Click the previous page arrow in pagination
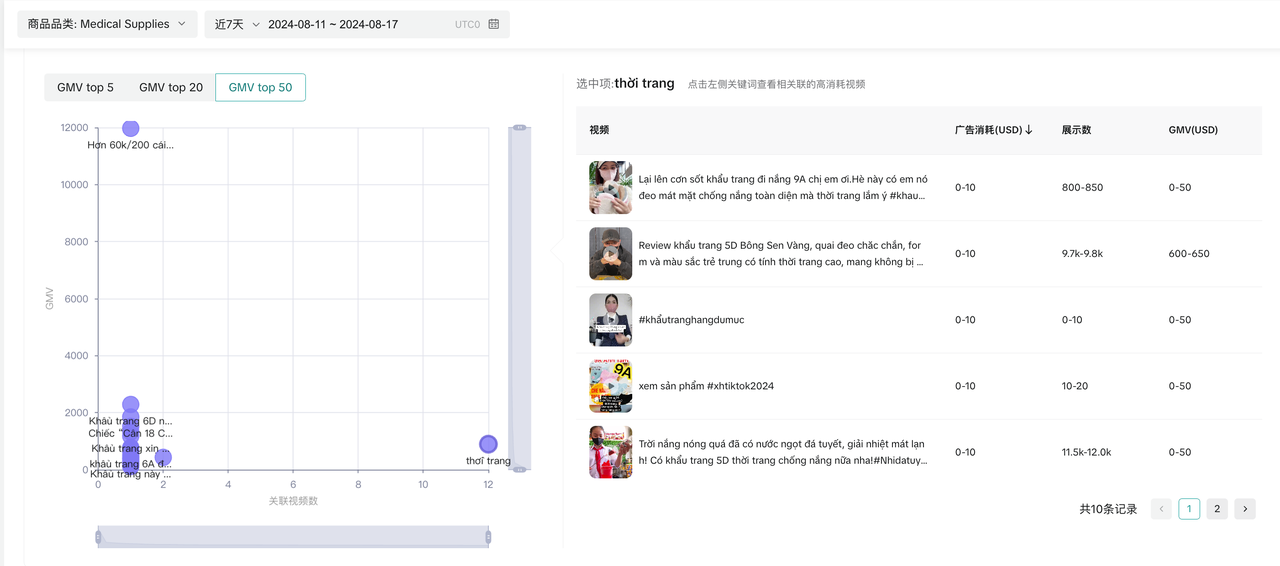This screenshot has width=1280, height=566. click(x=1161, y=509)
